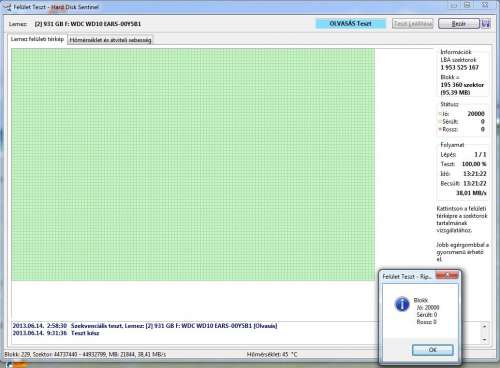The image size is (500, 368).
Task: Click the Idő elapsed time value
Action: click(475, 174)
